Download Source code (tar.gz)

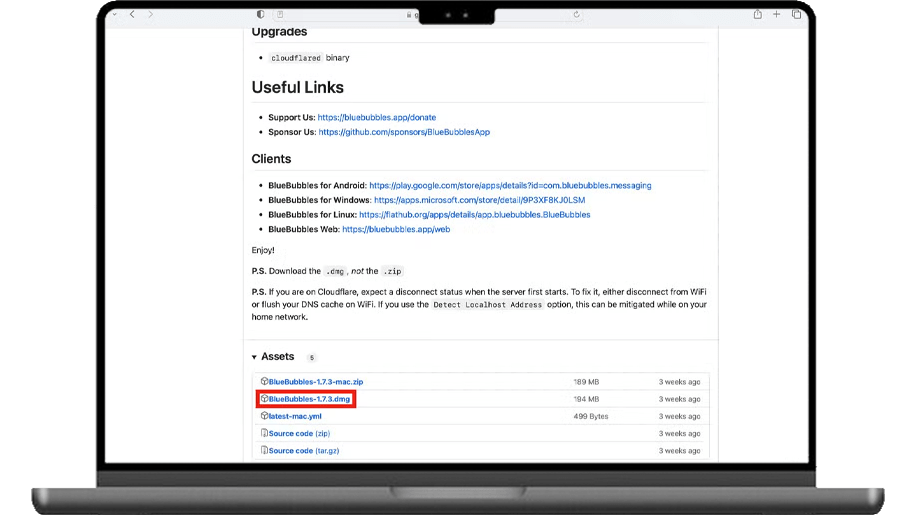304,451
